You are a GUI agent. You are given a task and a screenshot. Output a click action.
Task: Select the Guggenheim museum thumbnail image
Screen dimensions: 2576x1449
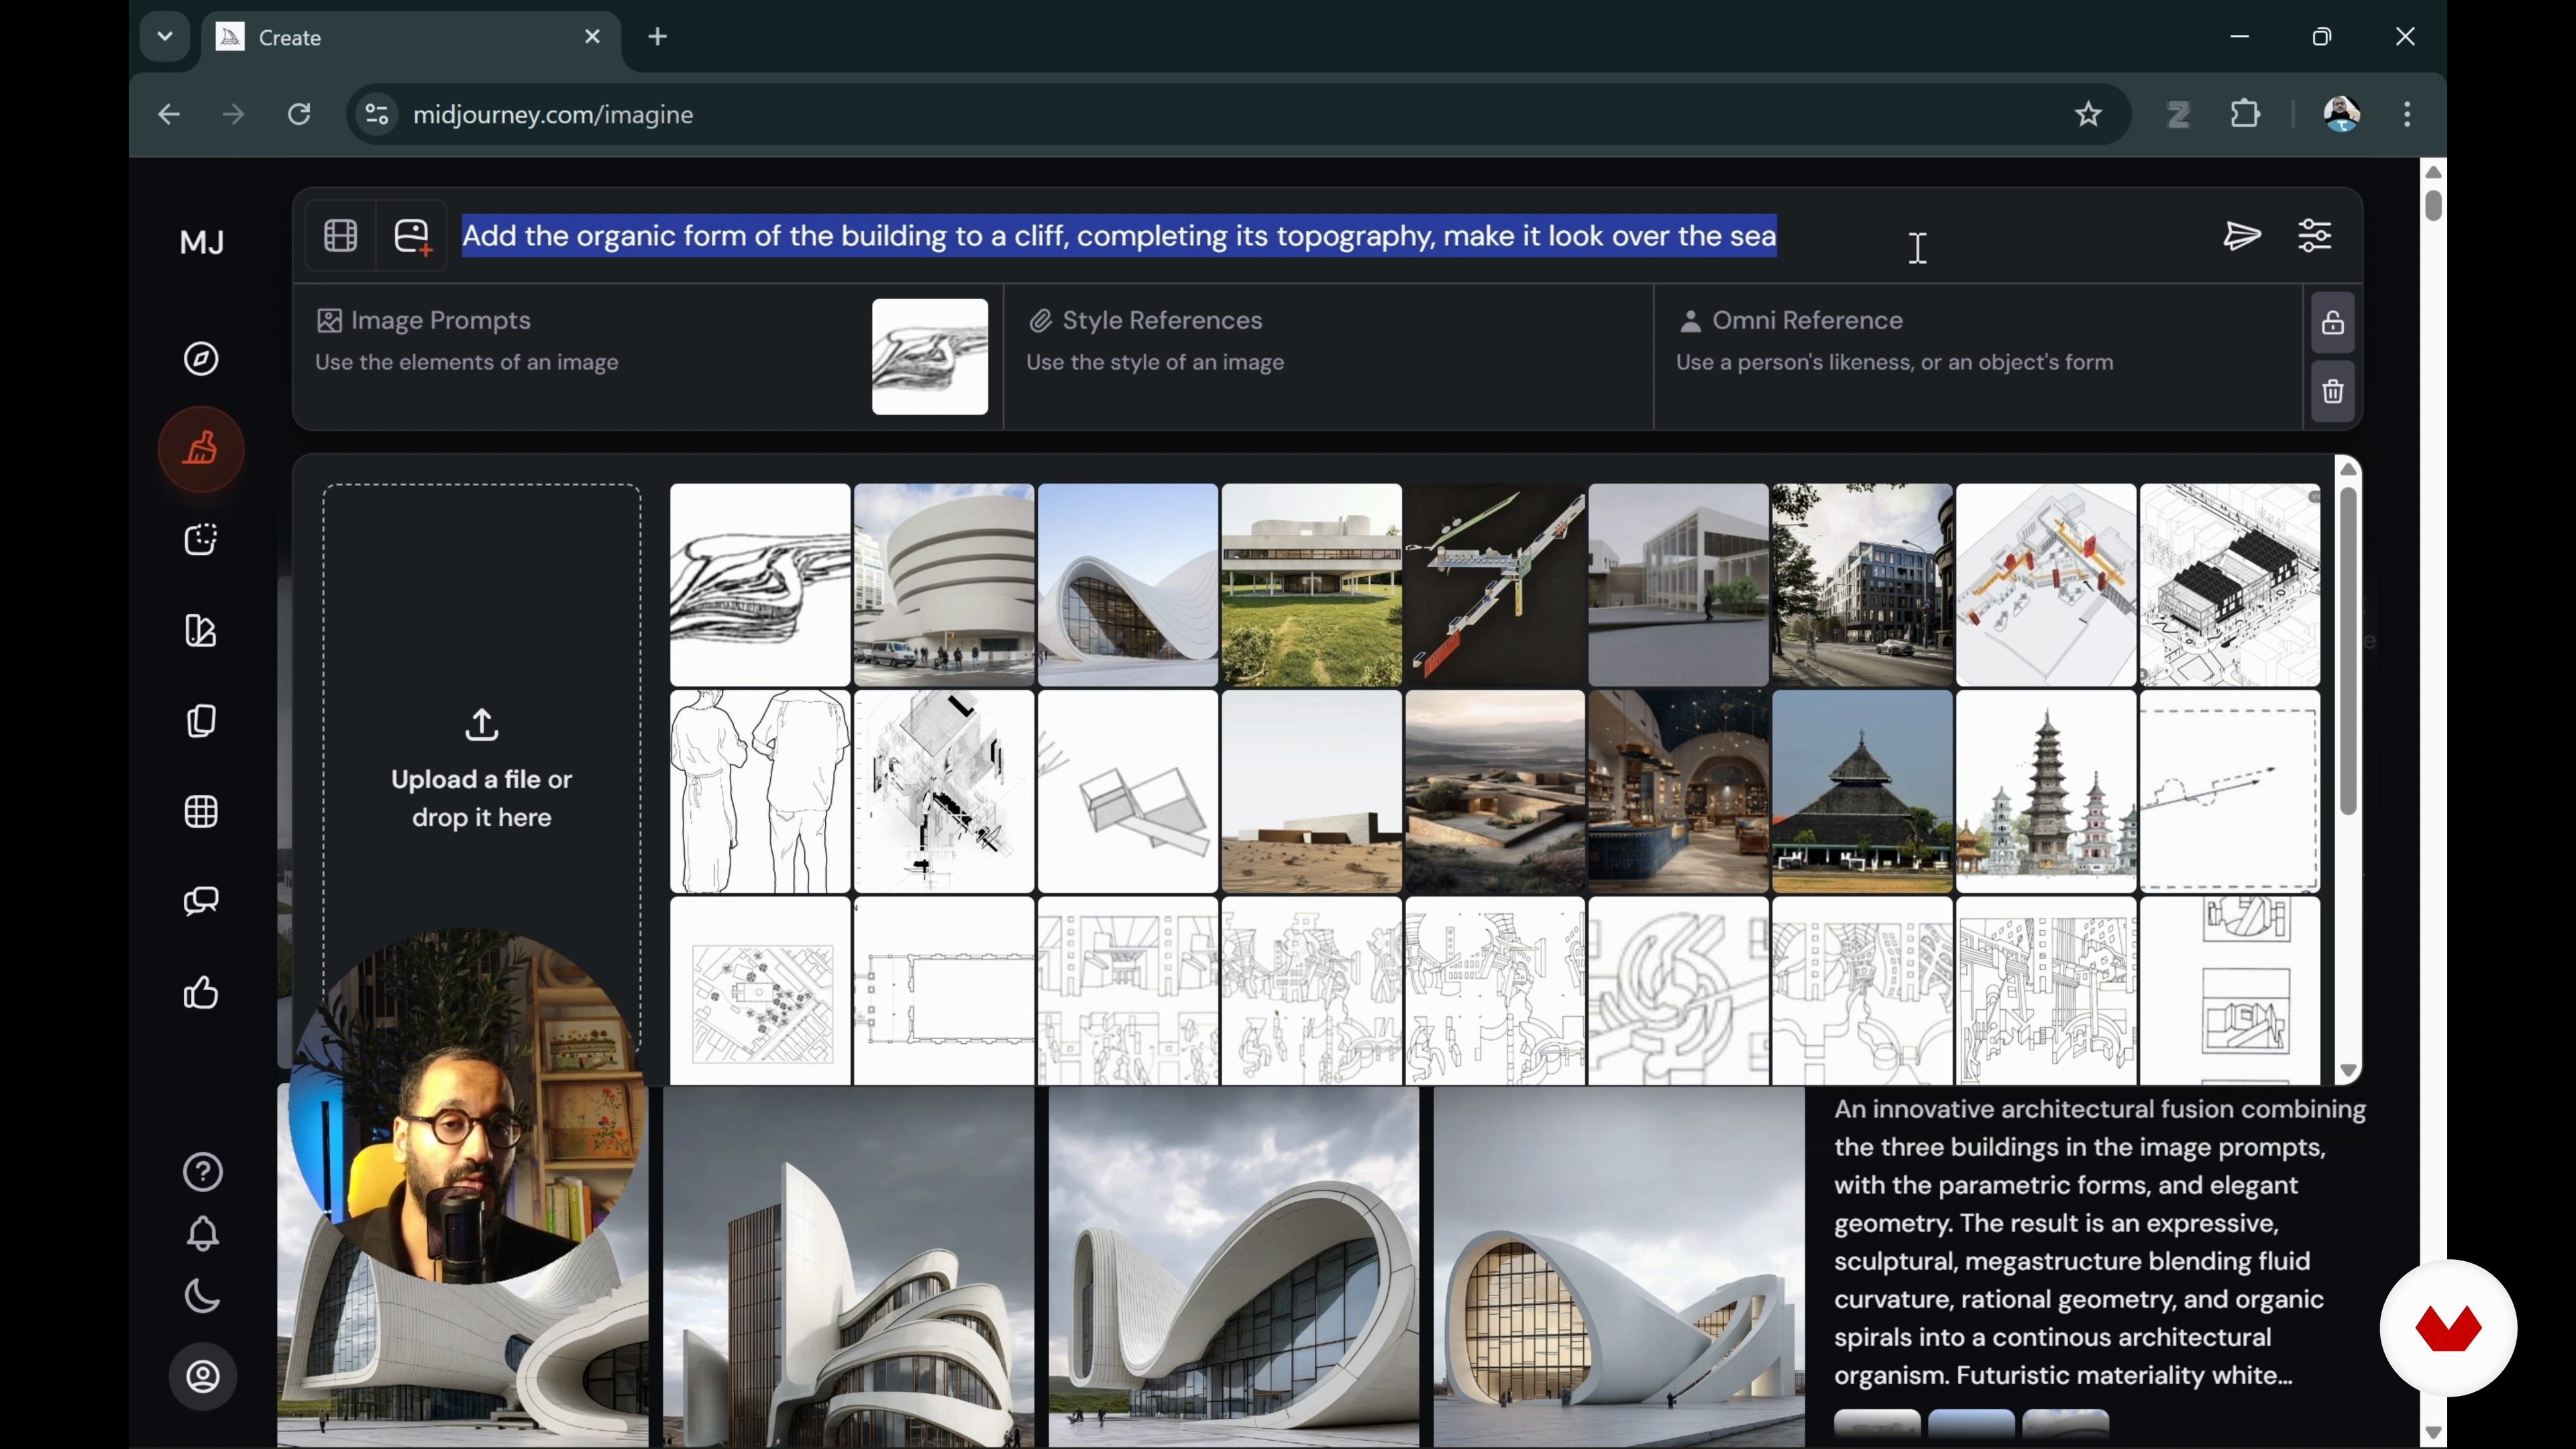tap(944, 586)
